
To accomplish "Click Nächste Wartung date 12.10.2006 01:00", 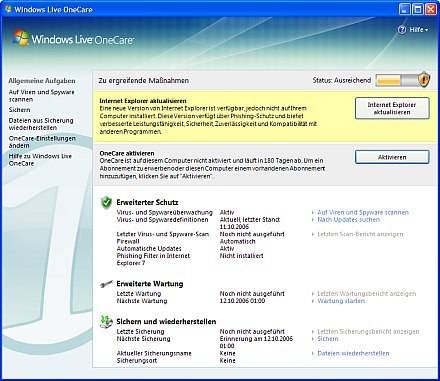I will [242, 301].
